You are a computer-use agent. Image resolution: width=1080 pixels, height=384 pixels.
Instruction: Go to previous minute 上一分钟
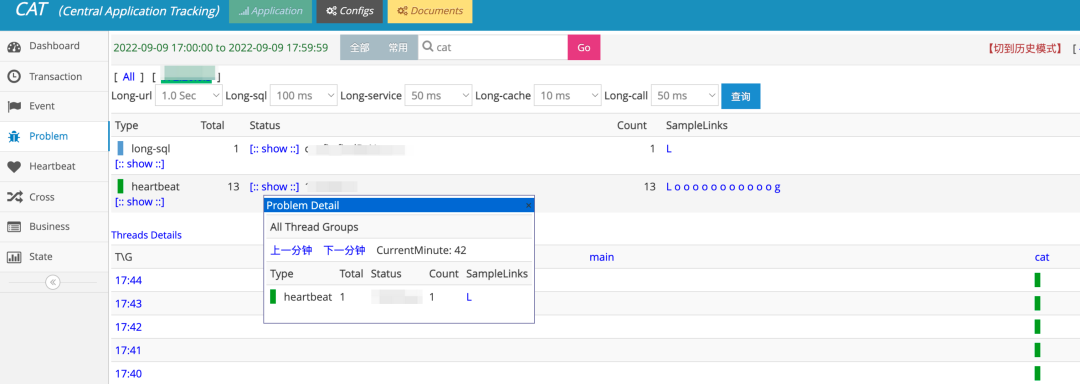click(x=291, y=250)
